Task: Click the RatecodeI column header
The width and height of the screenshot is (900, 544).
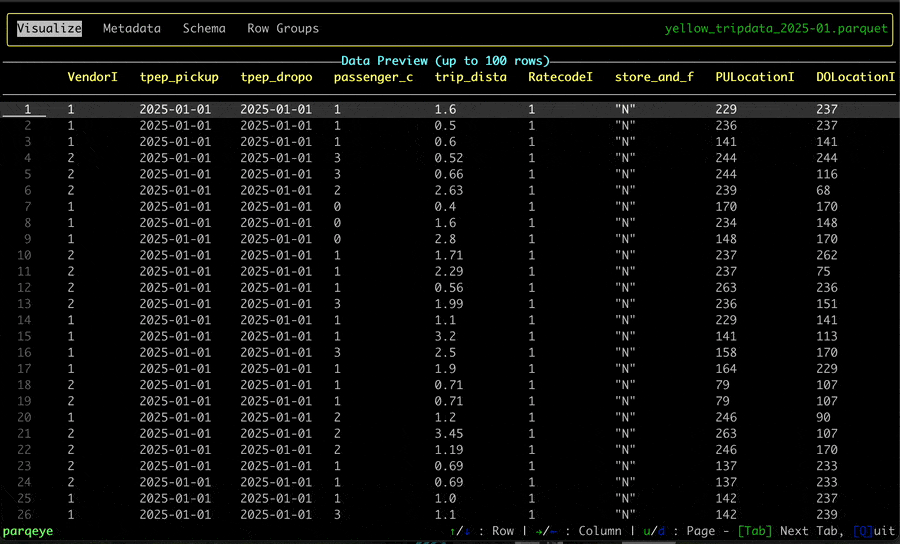Action: [561, 77]
